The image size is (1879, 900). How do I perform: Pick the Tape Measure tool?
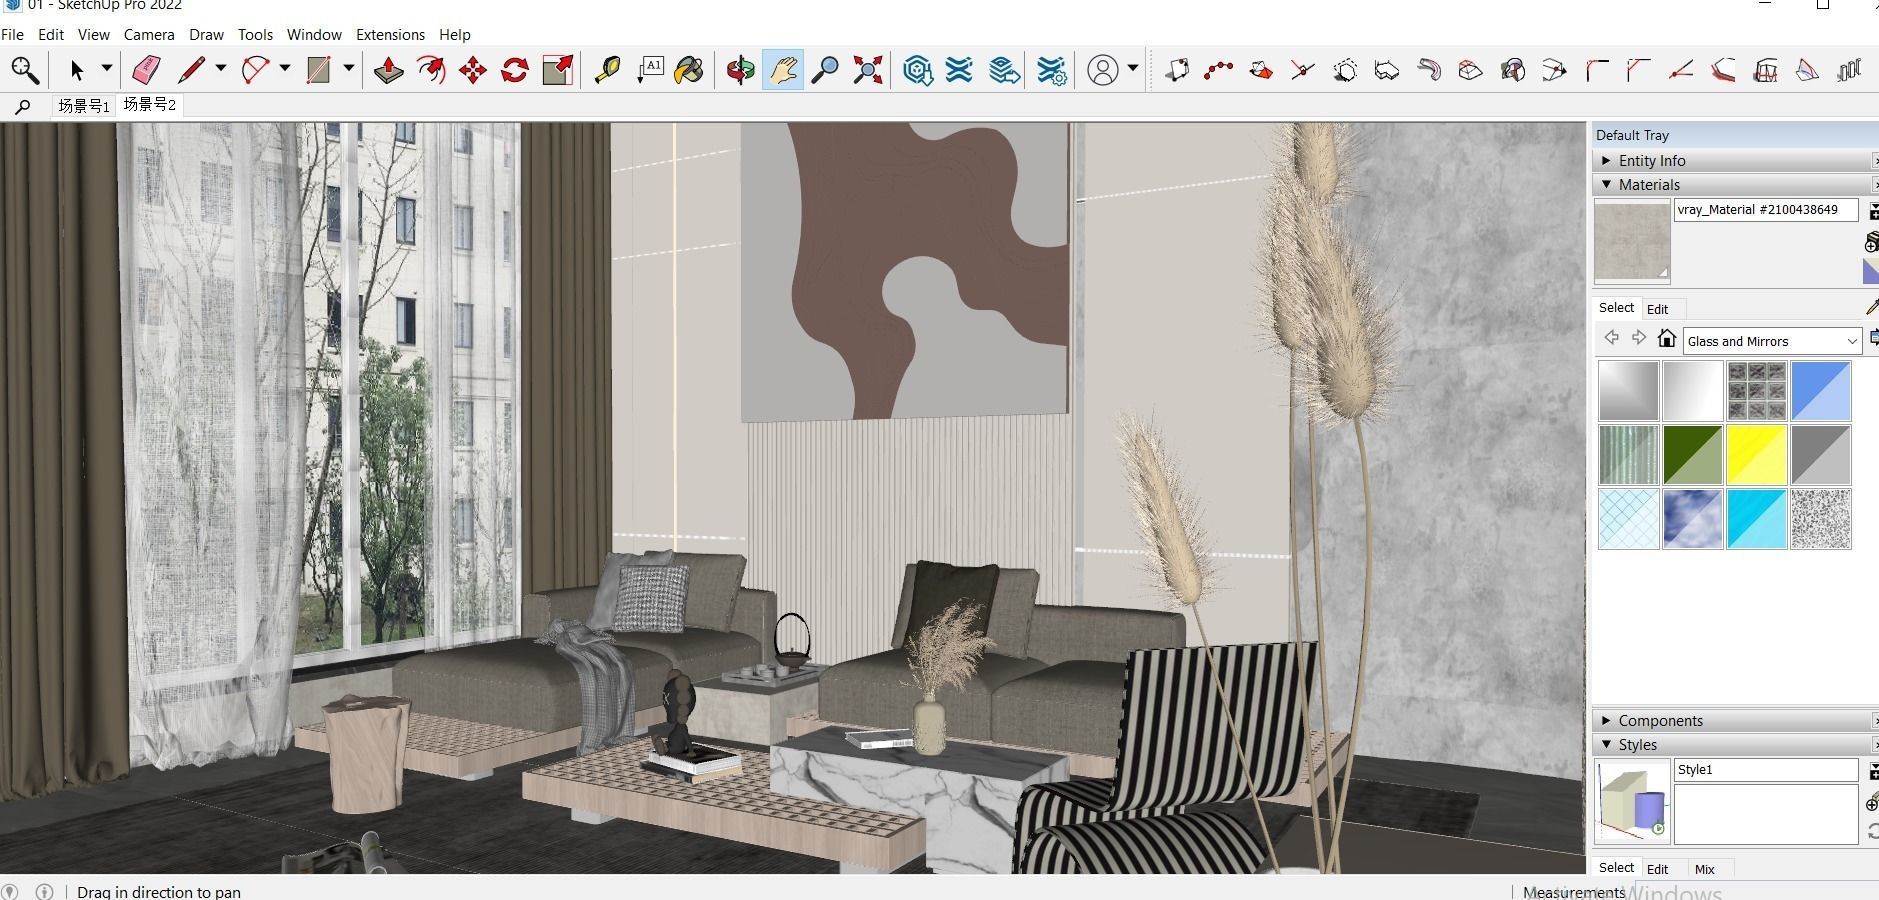(607, 70)
